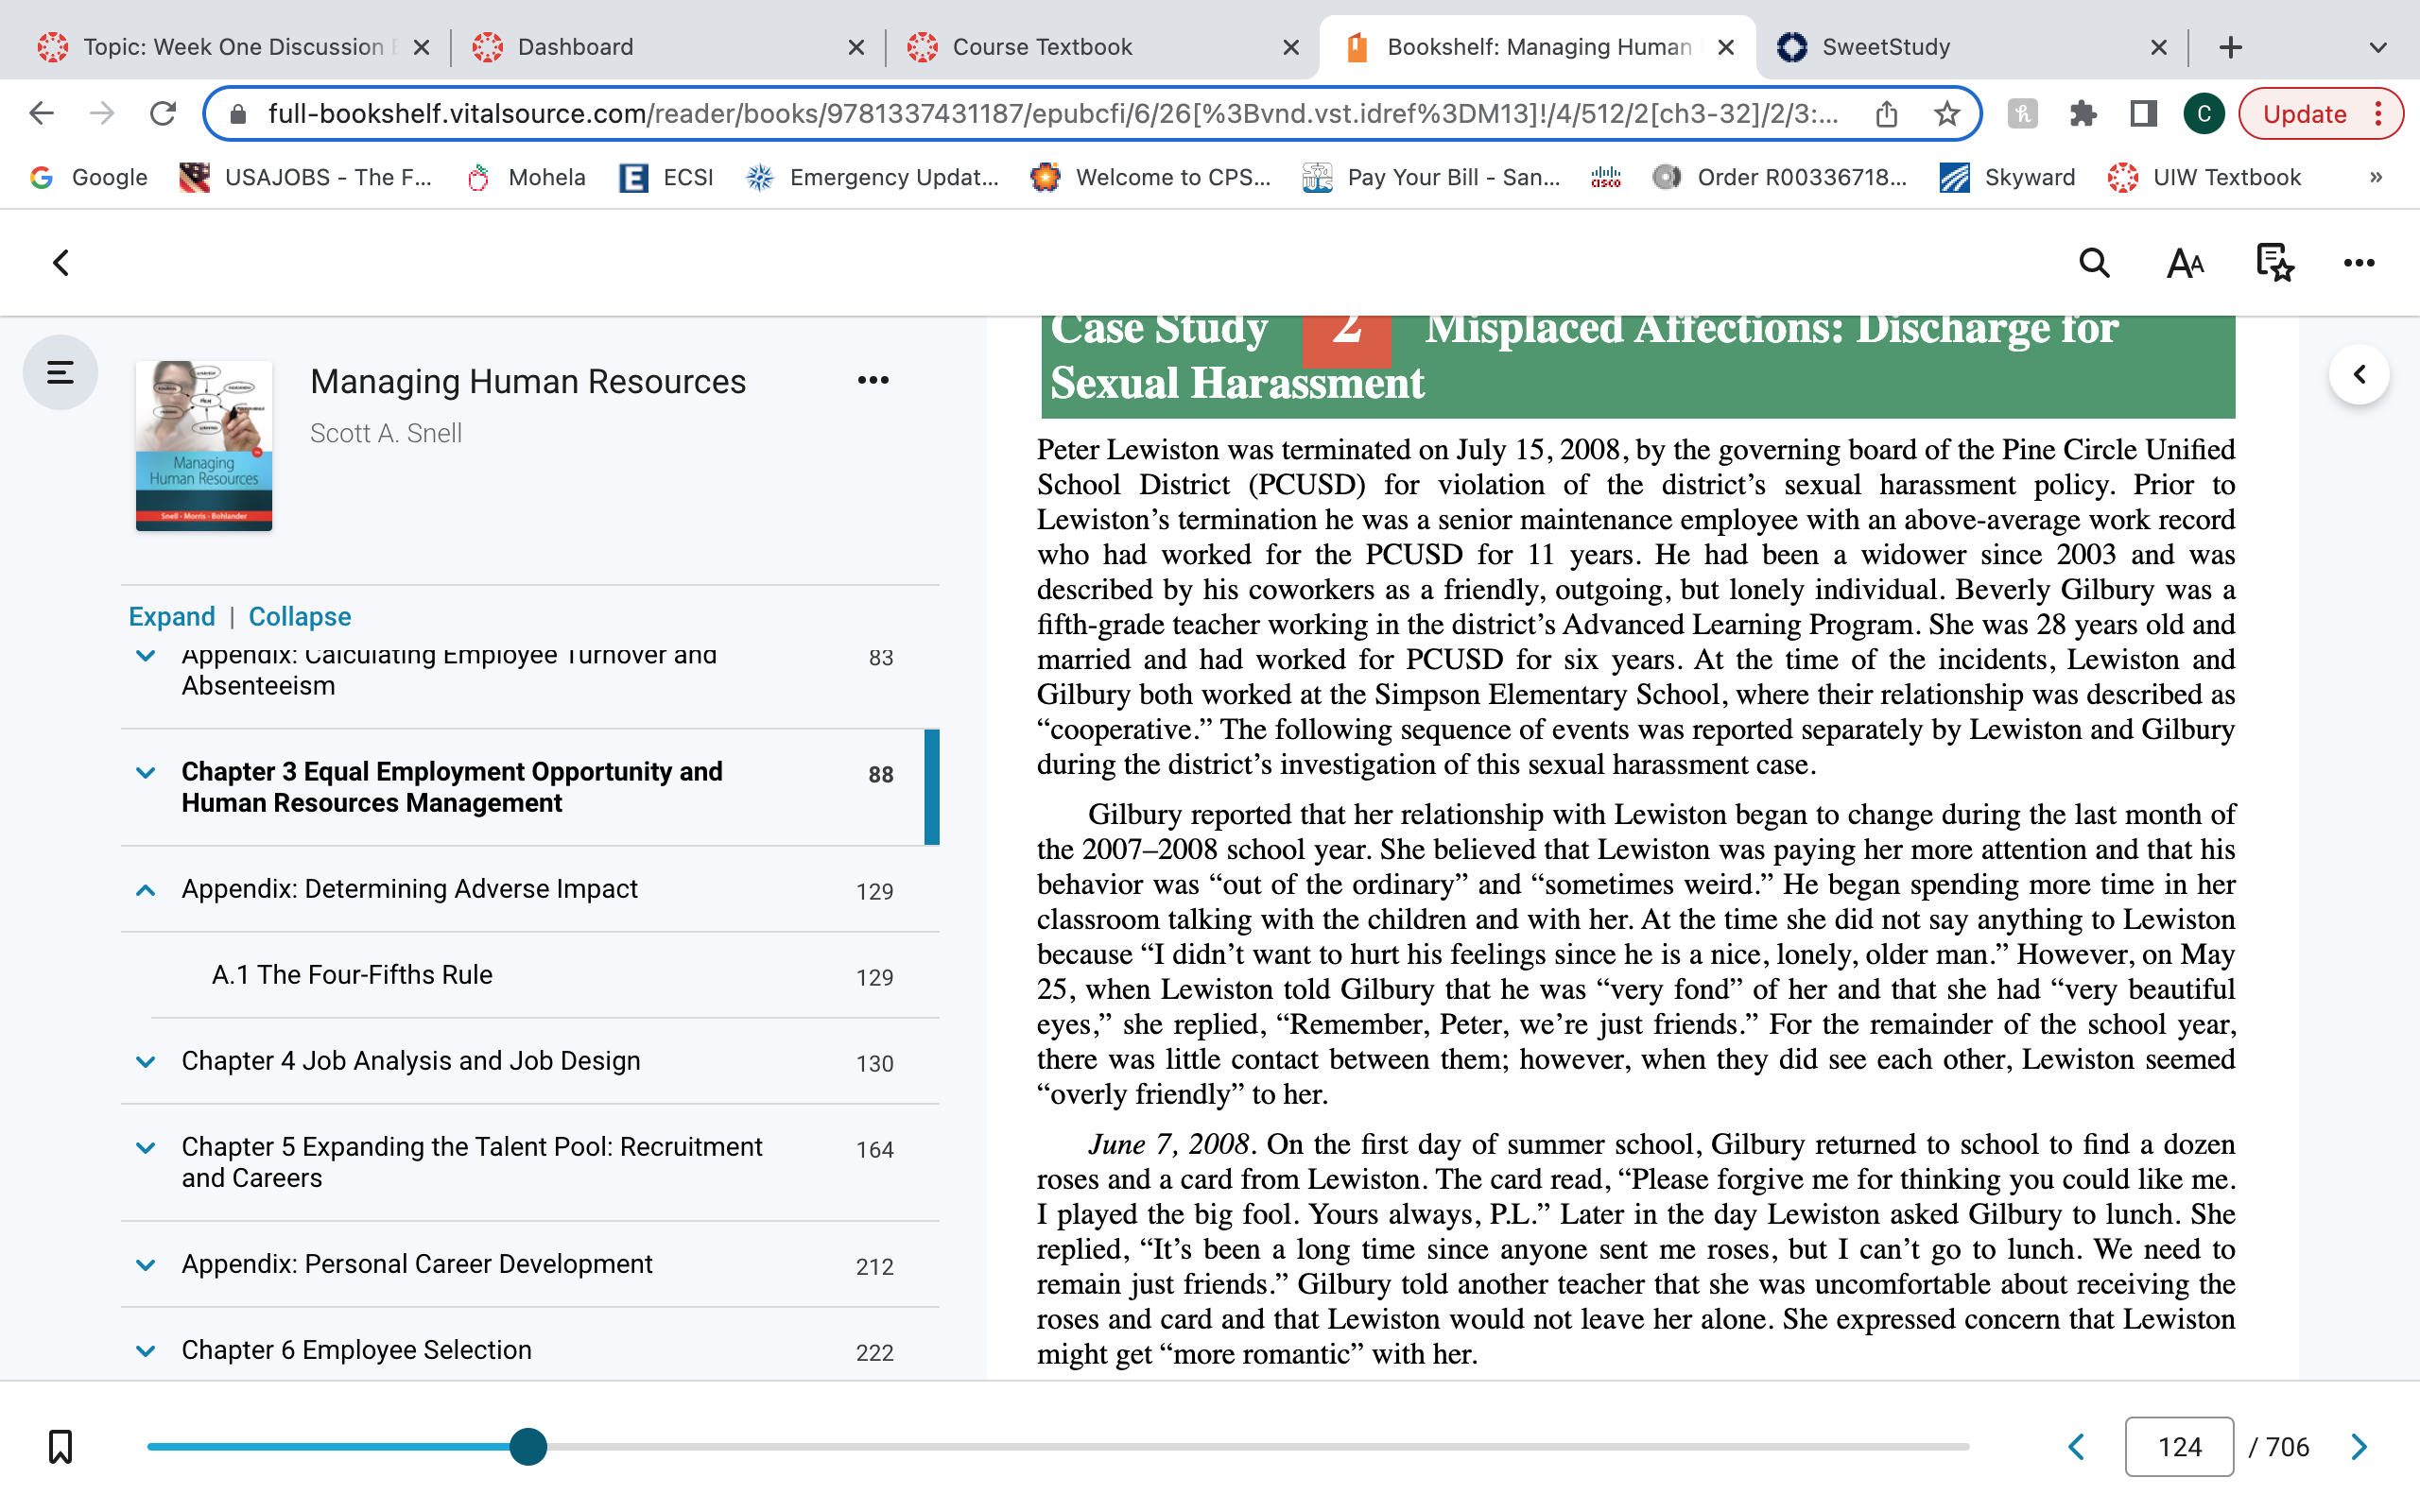The width and height of the screenshot is (2420, 1512).
Task: Toggle the browser side panel icon
Action: pyautogui.click(x=2142, y=114)
